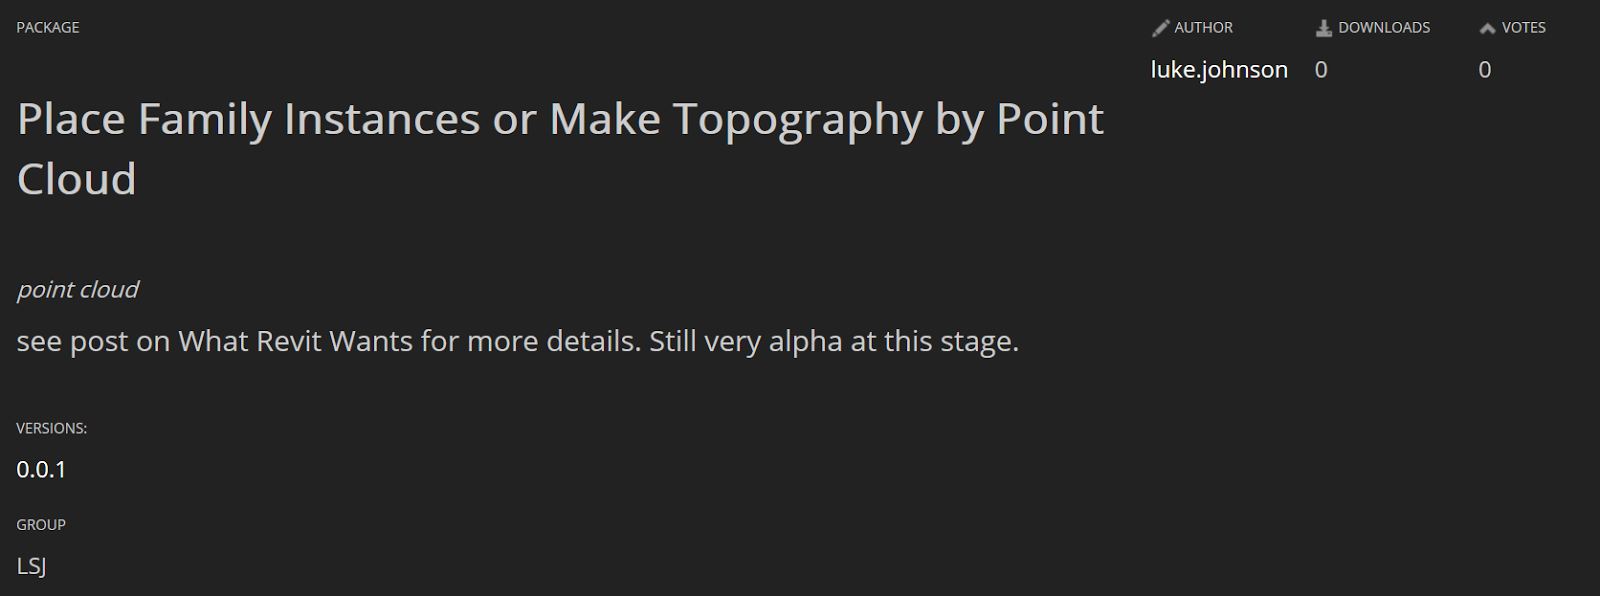Select version 0.0.1
Screen dimensions: 1600x596
(x=41, y=469)
